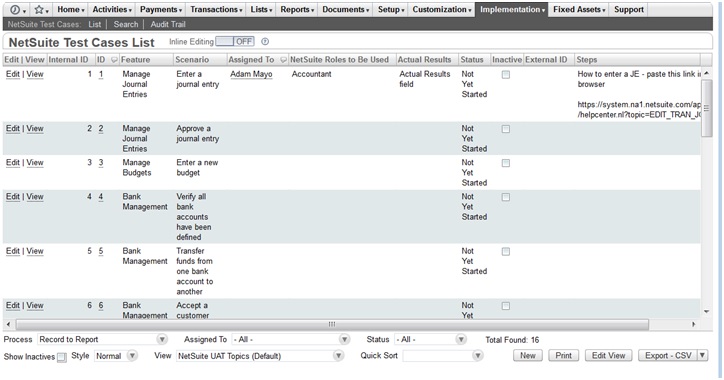Screen dimensions: 724x380
Task: Open the Documents menu
Action: (345, 10)
